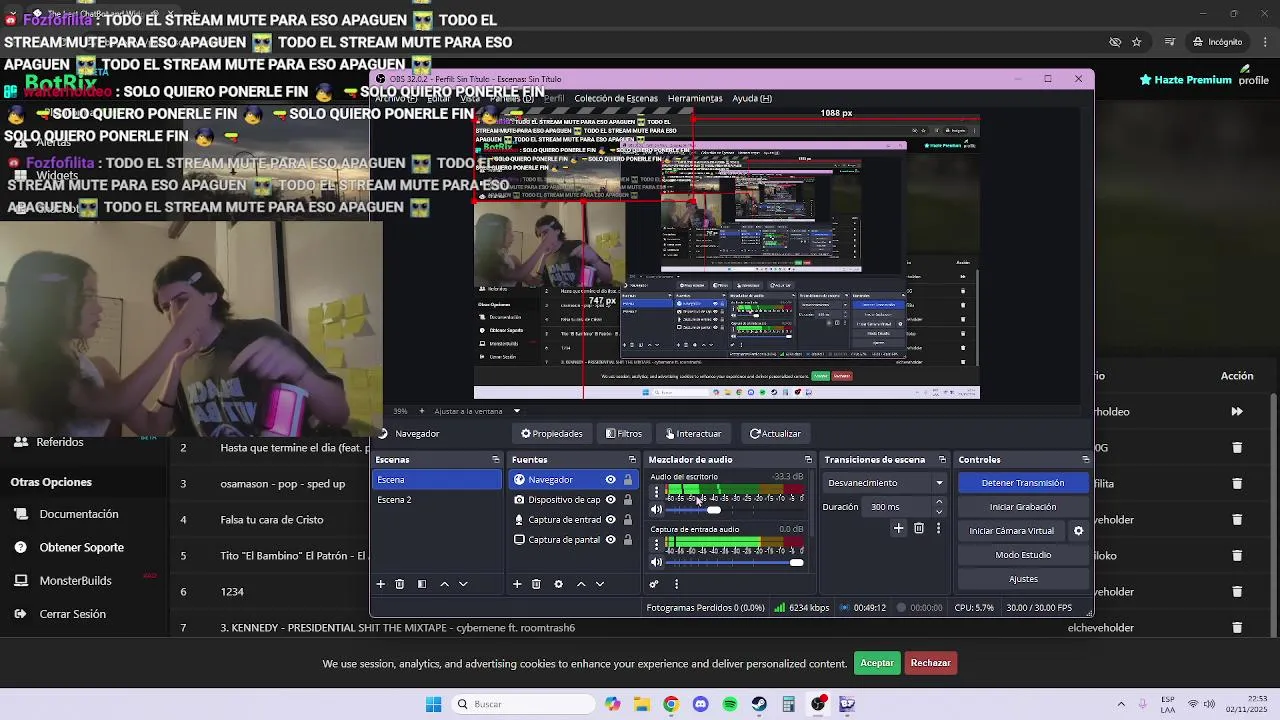Toggle the lock on Captura de pantalla source
1280x720 pixels.
628,540
